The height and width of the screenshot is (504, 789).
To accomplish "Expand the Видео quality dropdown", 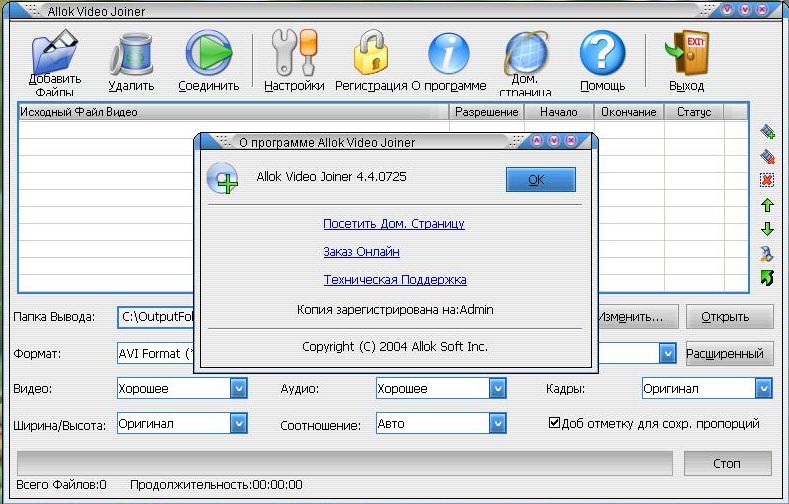I will click(x=238, y=388).
